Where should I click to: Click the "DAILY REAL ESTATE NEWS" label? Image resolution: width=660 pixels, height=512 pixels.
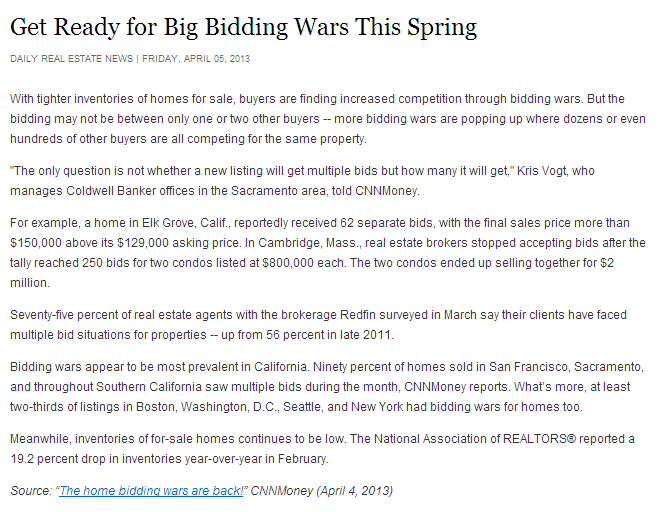point(72,59)
